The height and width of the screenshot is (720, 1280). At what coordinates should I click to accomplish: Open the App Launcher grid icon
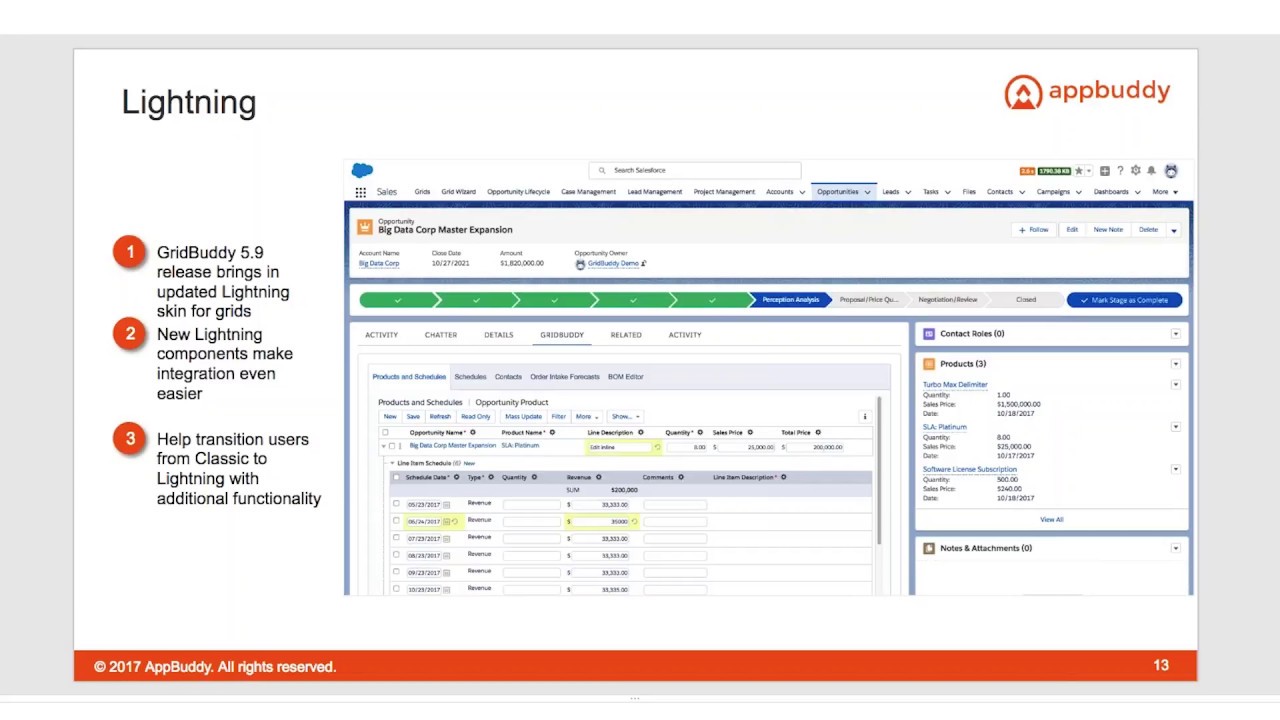click(x=360, y=192)
